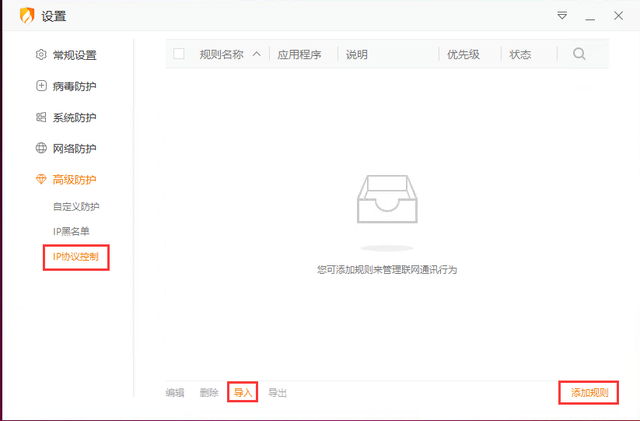Sort by 优先级 column header
Viewport: 640px width, 421px height.
pos(463,54)
